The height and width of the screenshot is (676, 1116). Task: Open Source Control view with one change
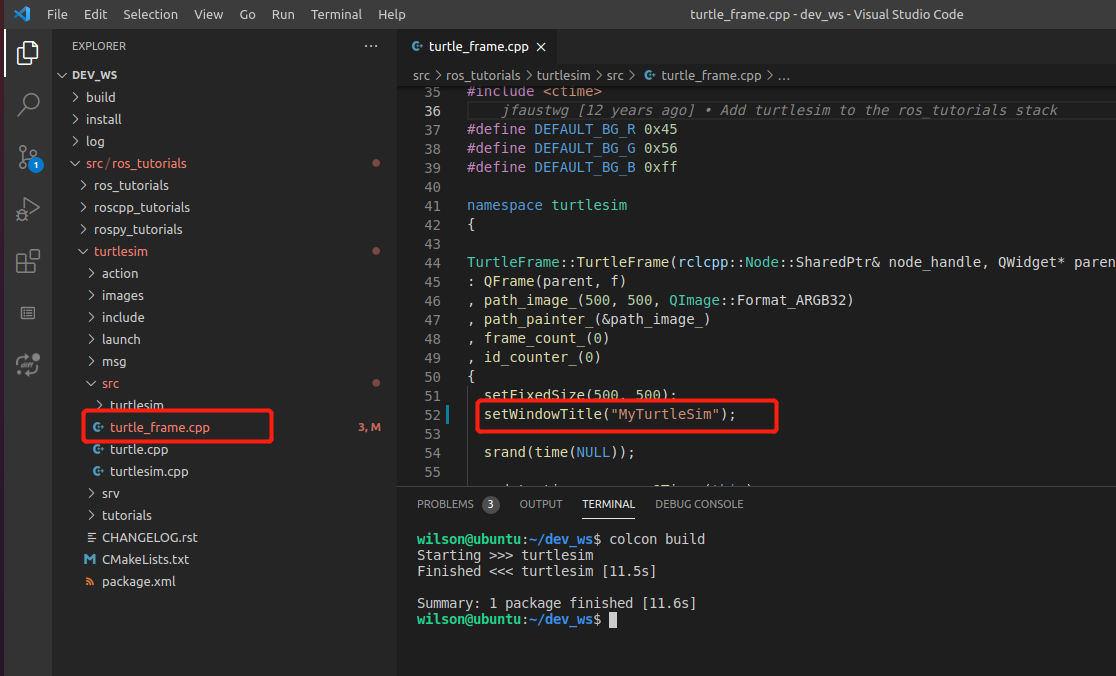28,157
